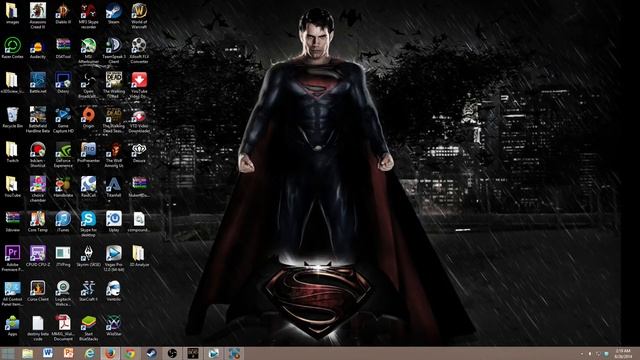Select the Xilisoft FLV Converter icon
Image resolution: width=640 pixels, height=360 pixels.
(139, 50)
